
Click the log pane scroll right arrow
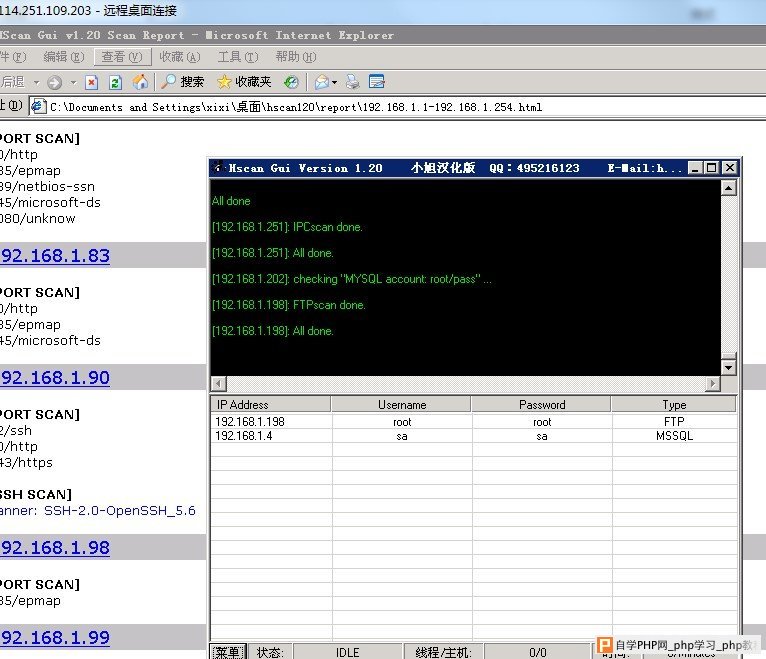[713, 384]
